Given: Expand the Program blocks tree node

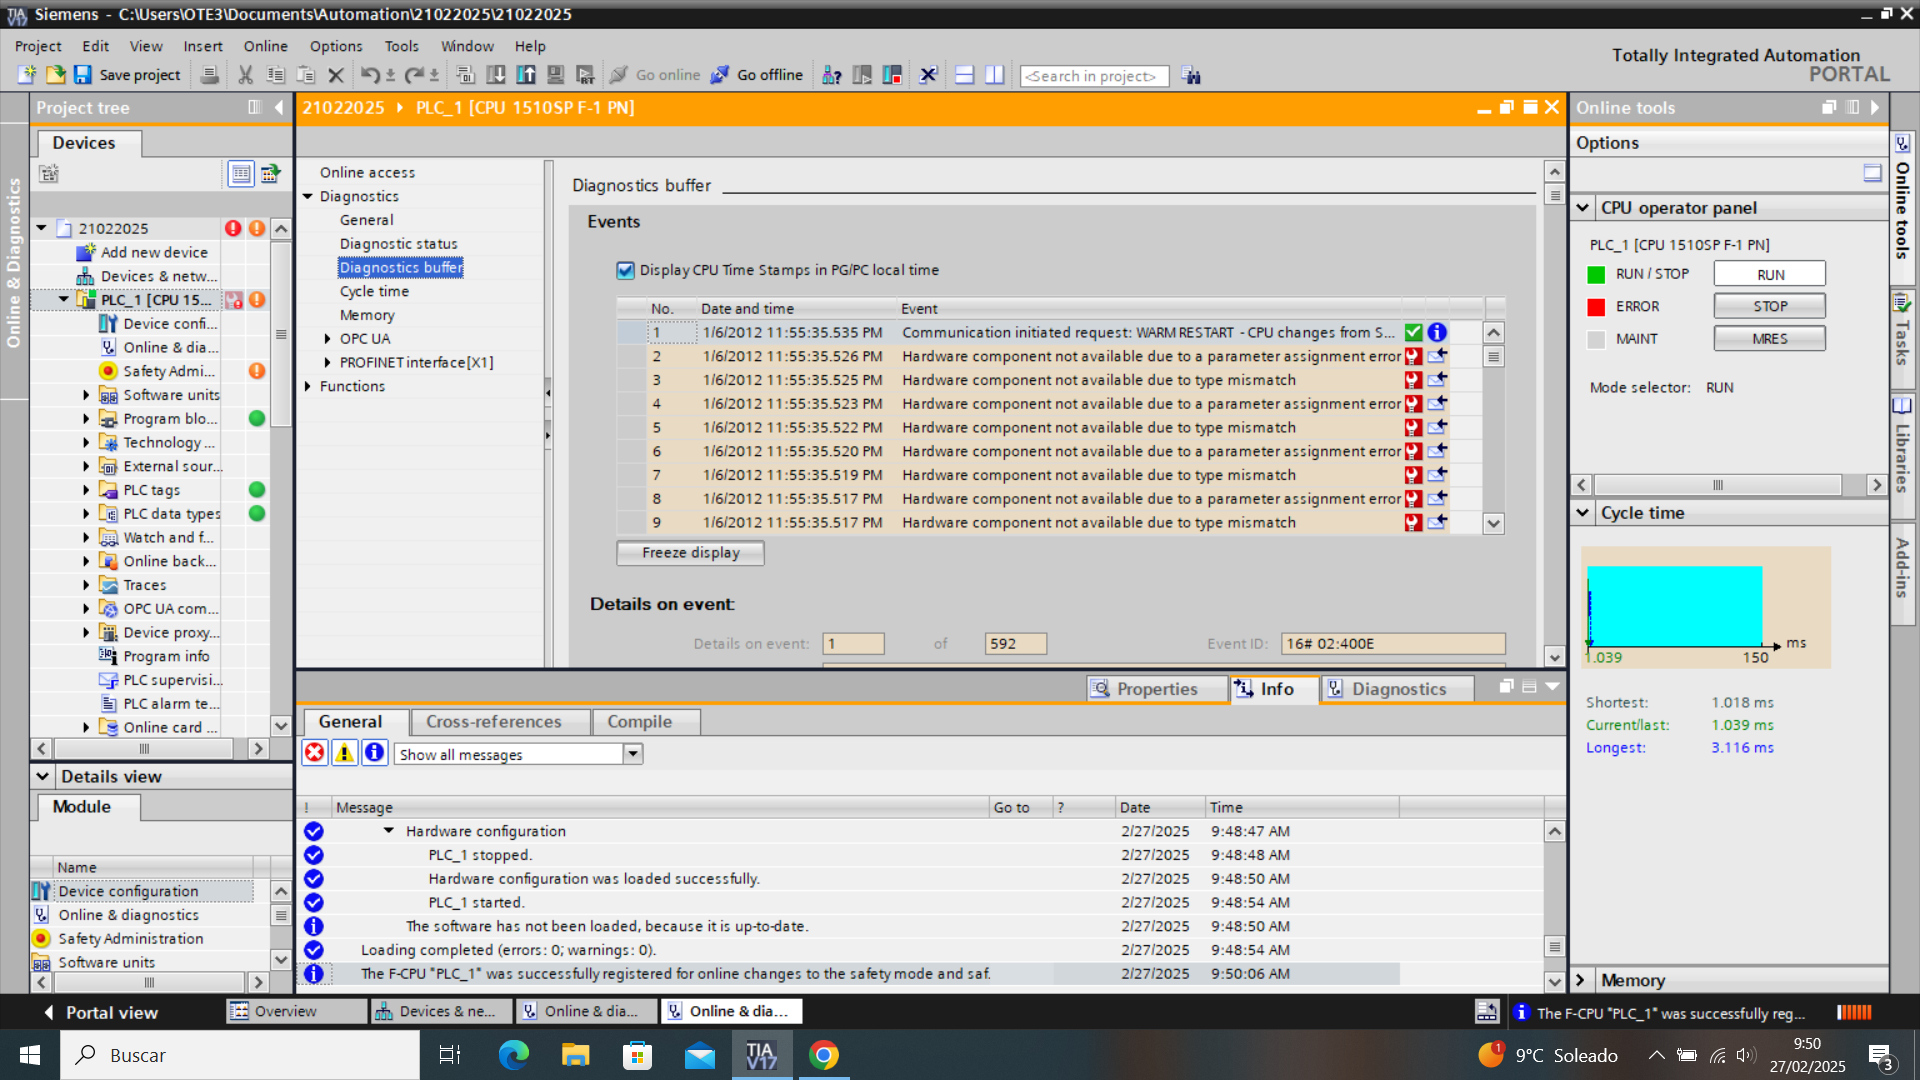Looking at the screenshot, I should pos(86,419).
